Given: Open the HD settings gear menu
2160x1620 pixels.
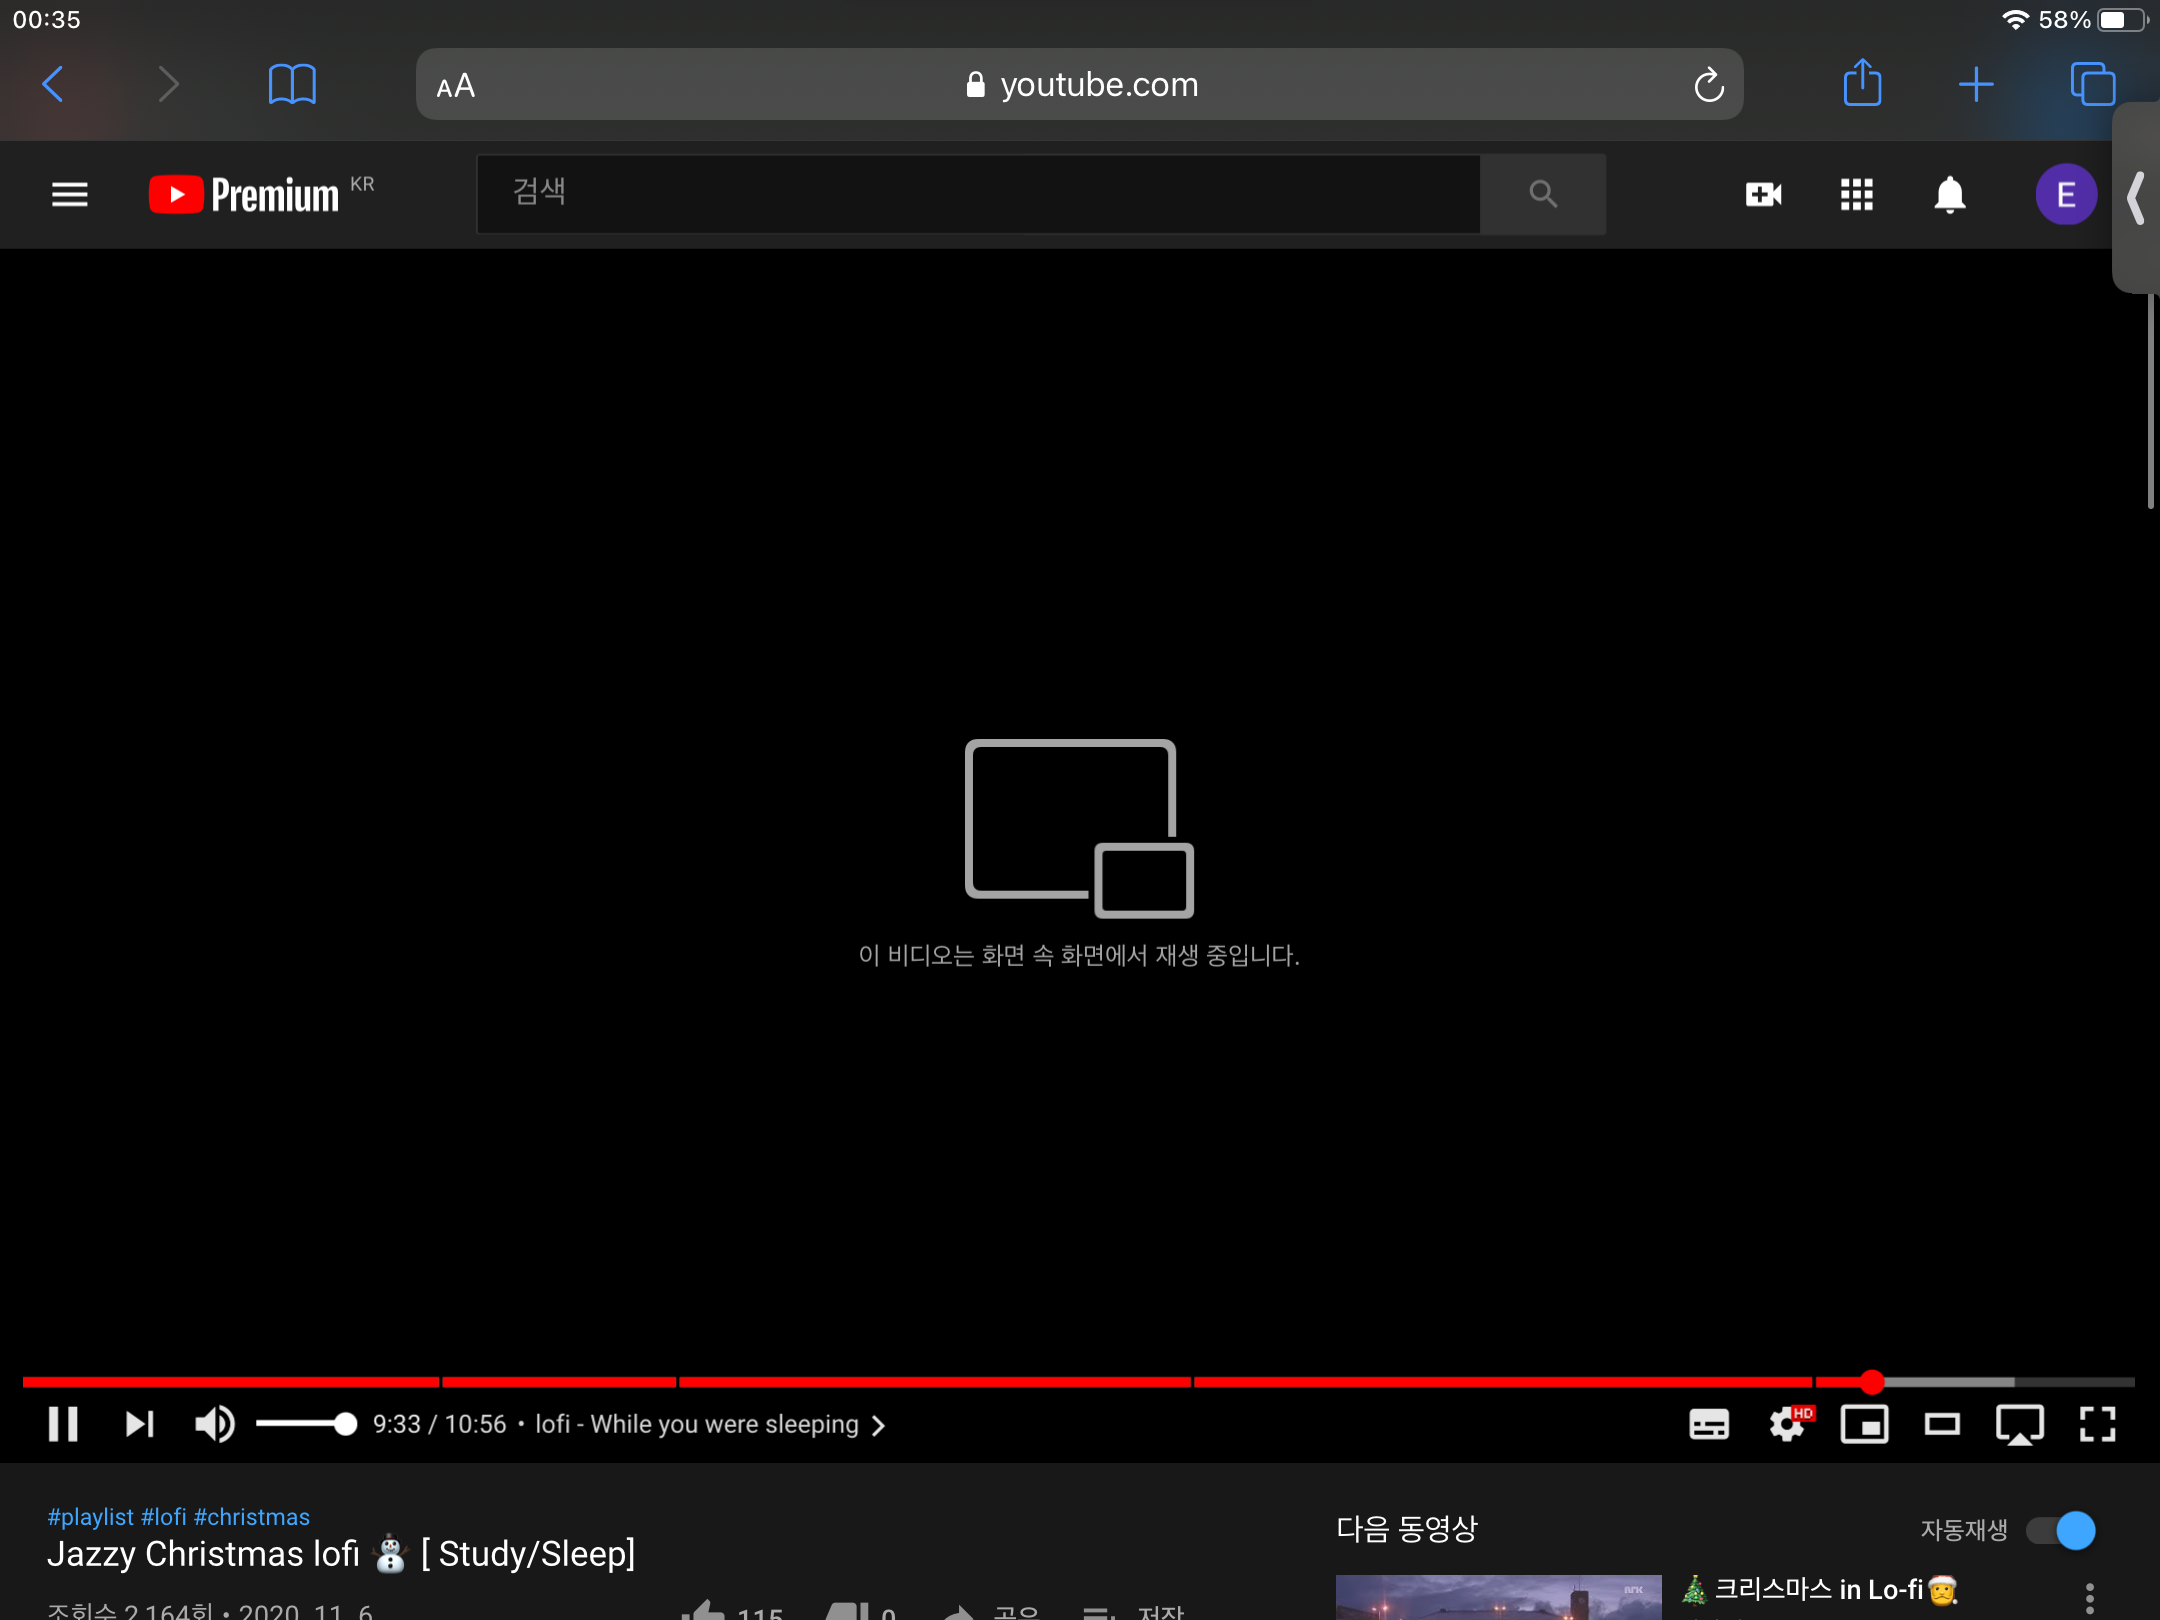Looking at the screenshot, I should point(1787,1424).
